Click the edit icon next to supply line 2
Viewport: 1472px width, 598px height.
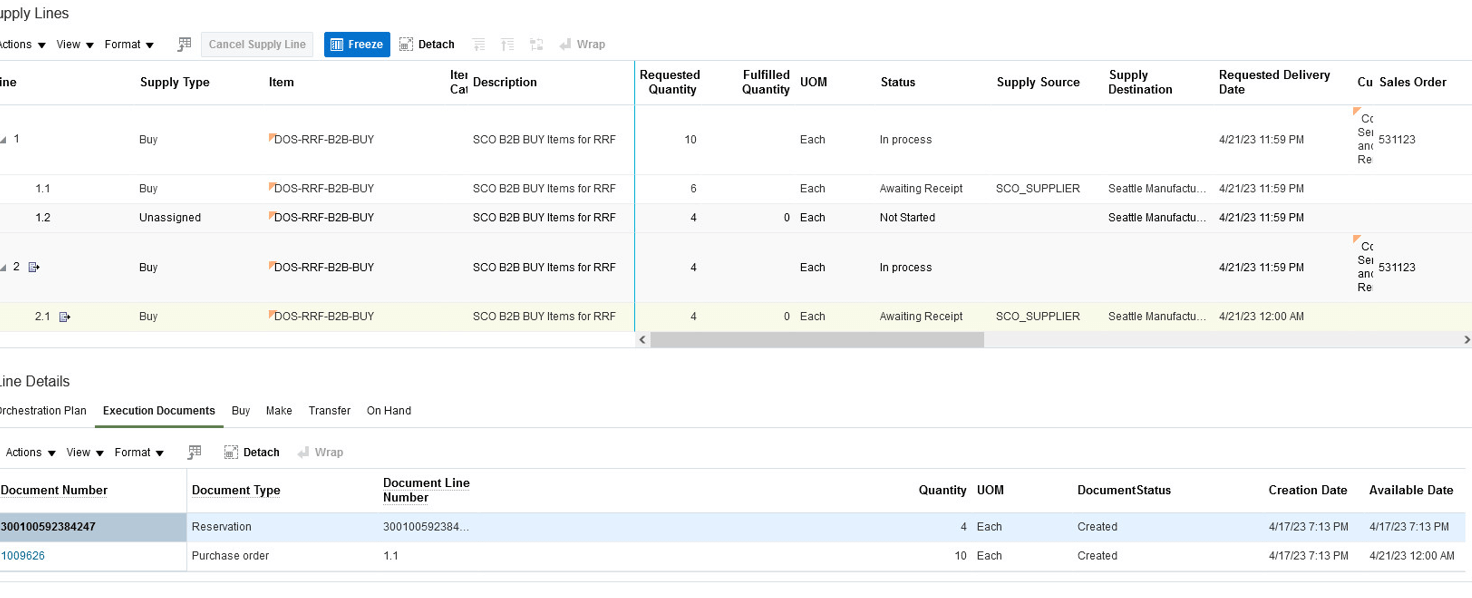click(x=35, y=267)
